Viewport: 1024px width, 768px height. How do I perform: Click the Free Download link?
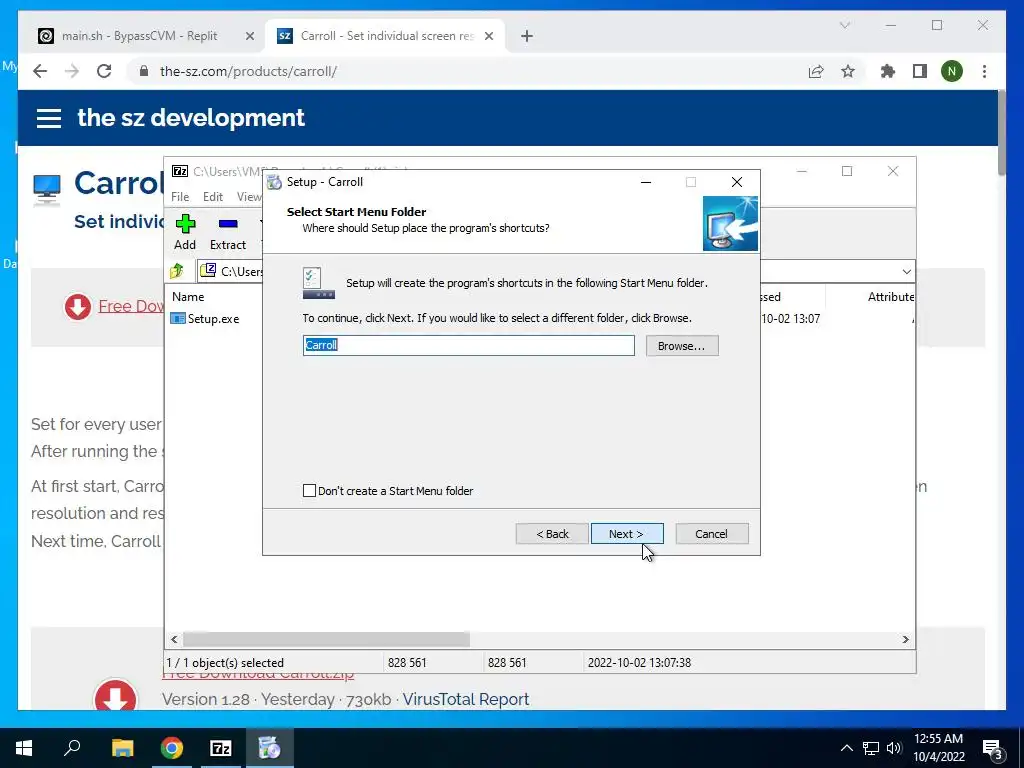point(131,306)
